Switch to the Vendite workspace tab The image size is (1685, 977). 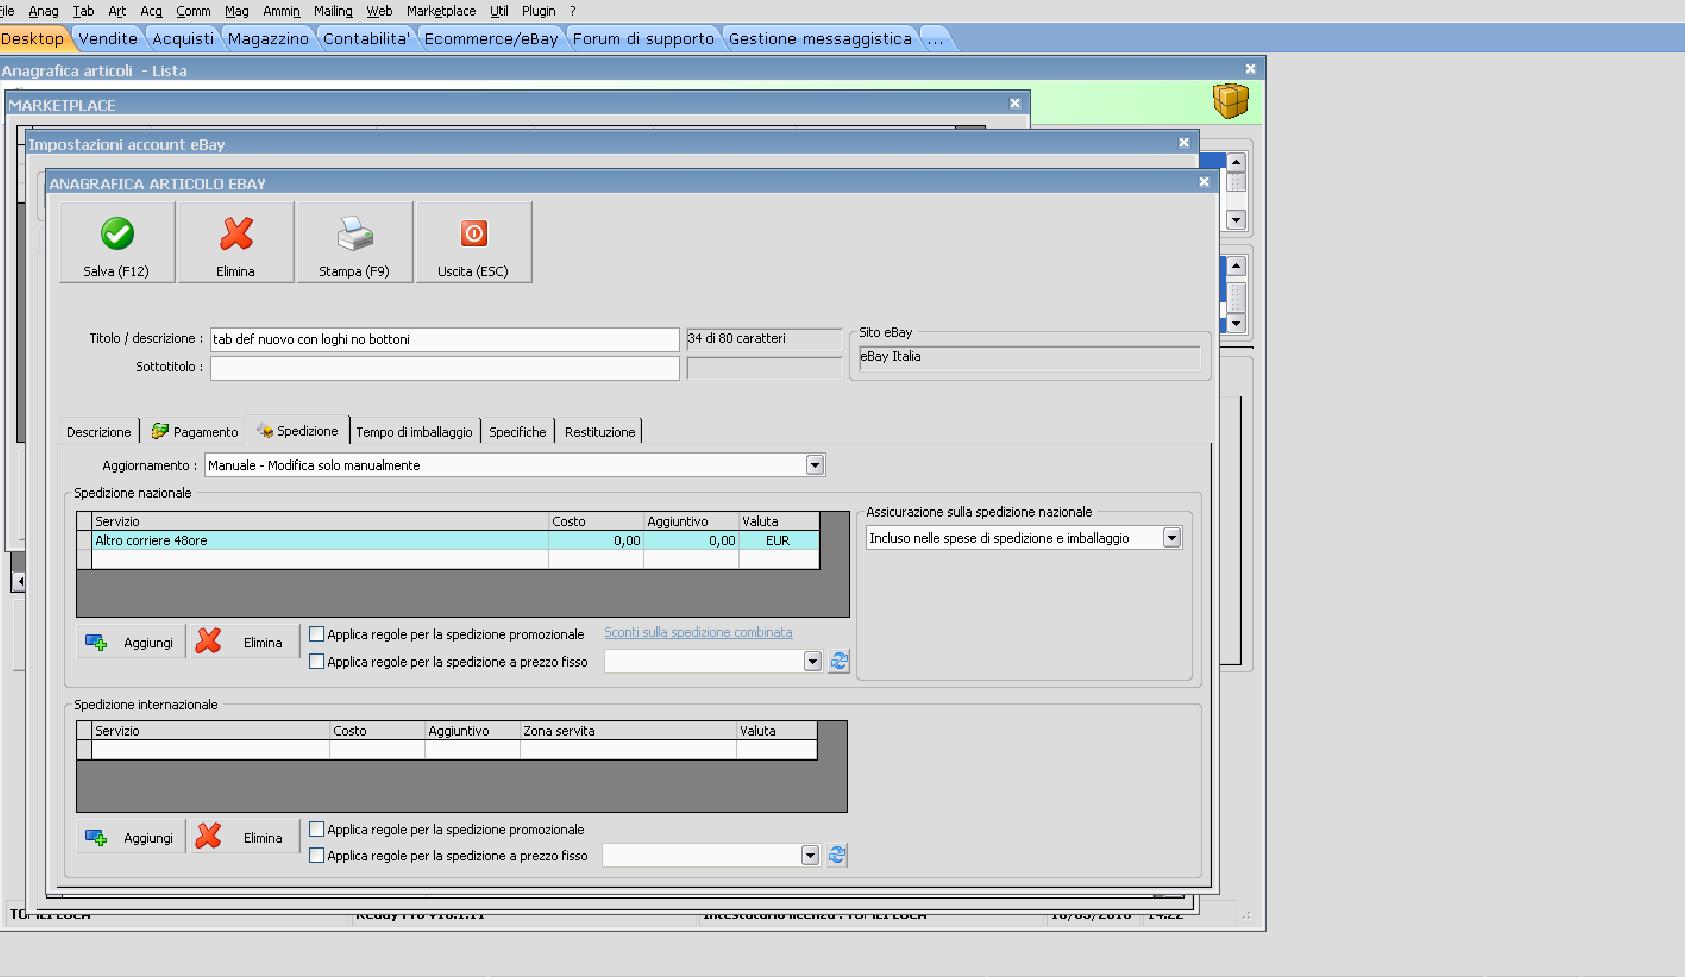point(108,39)
